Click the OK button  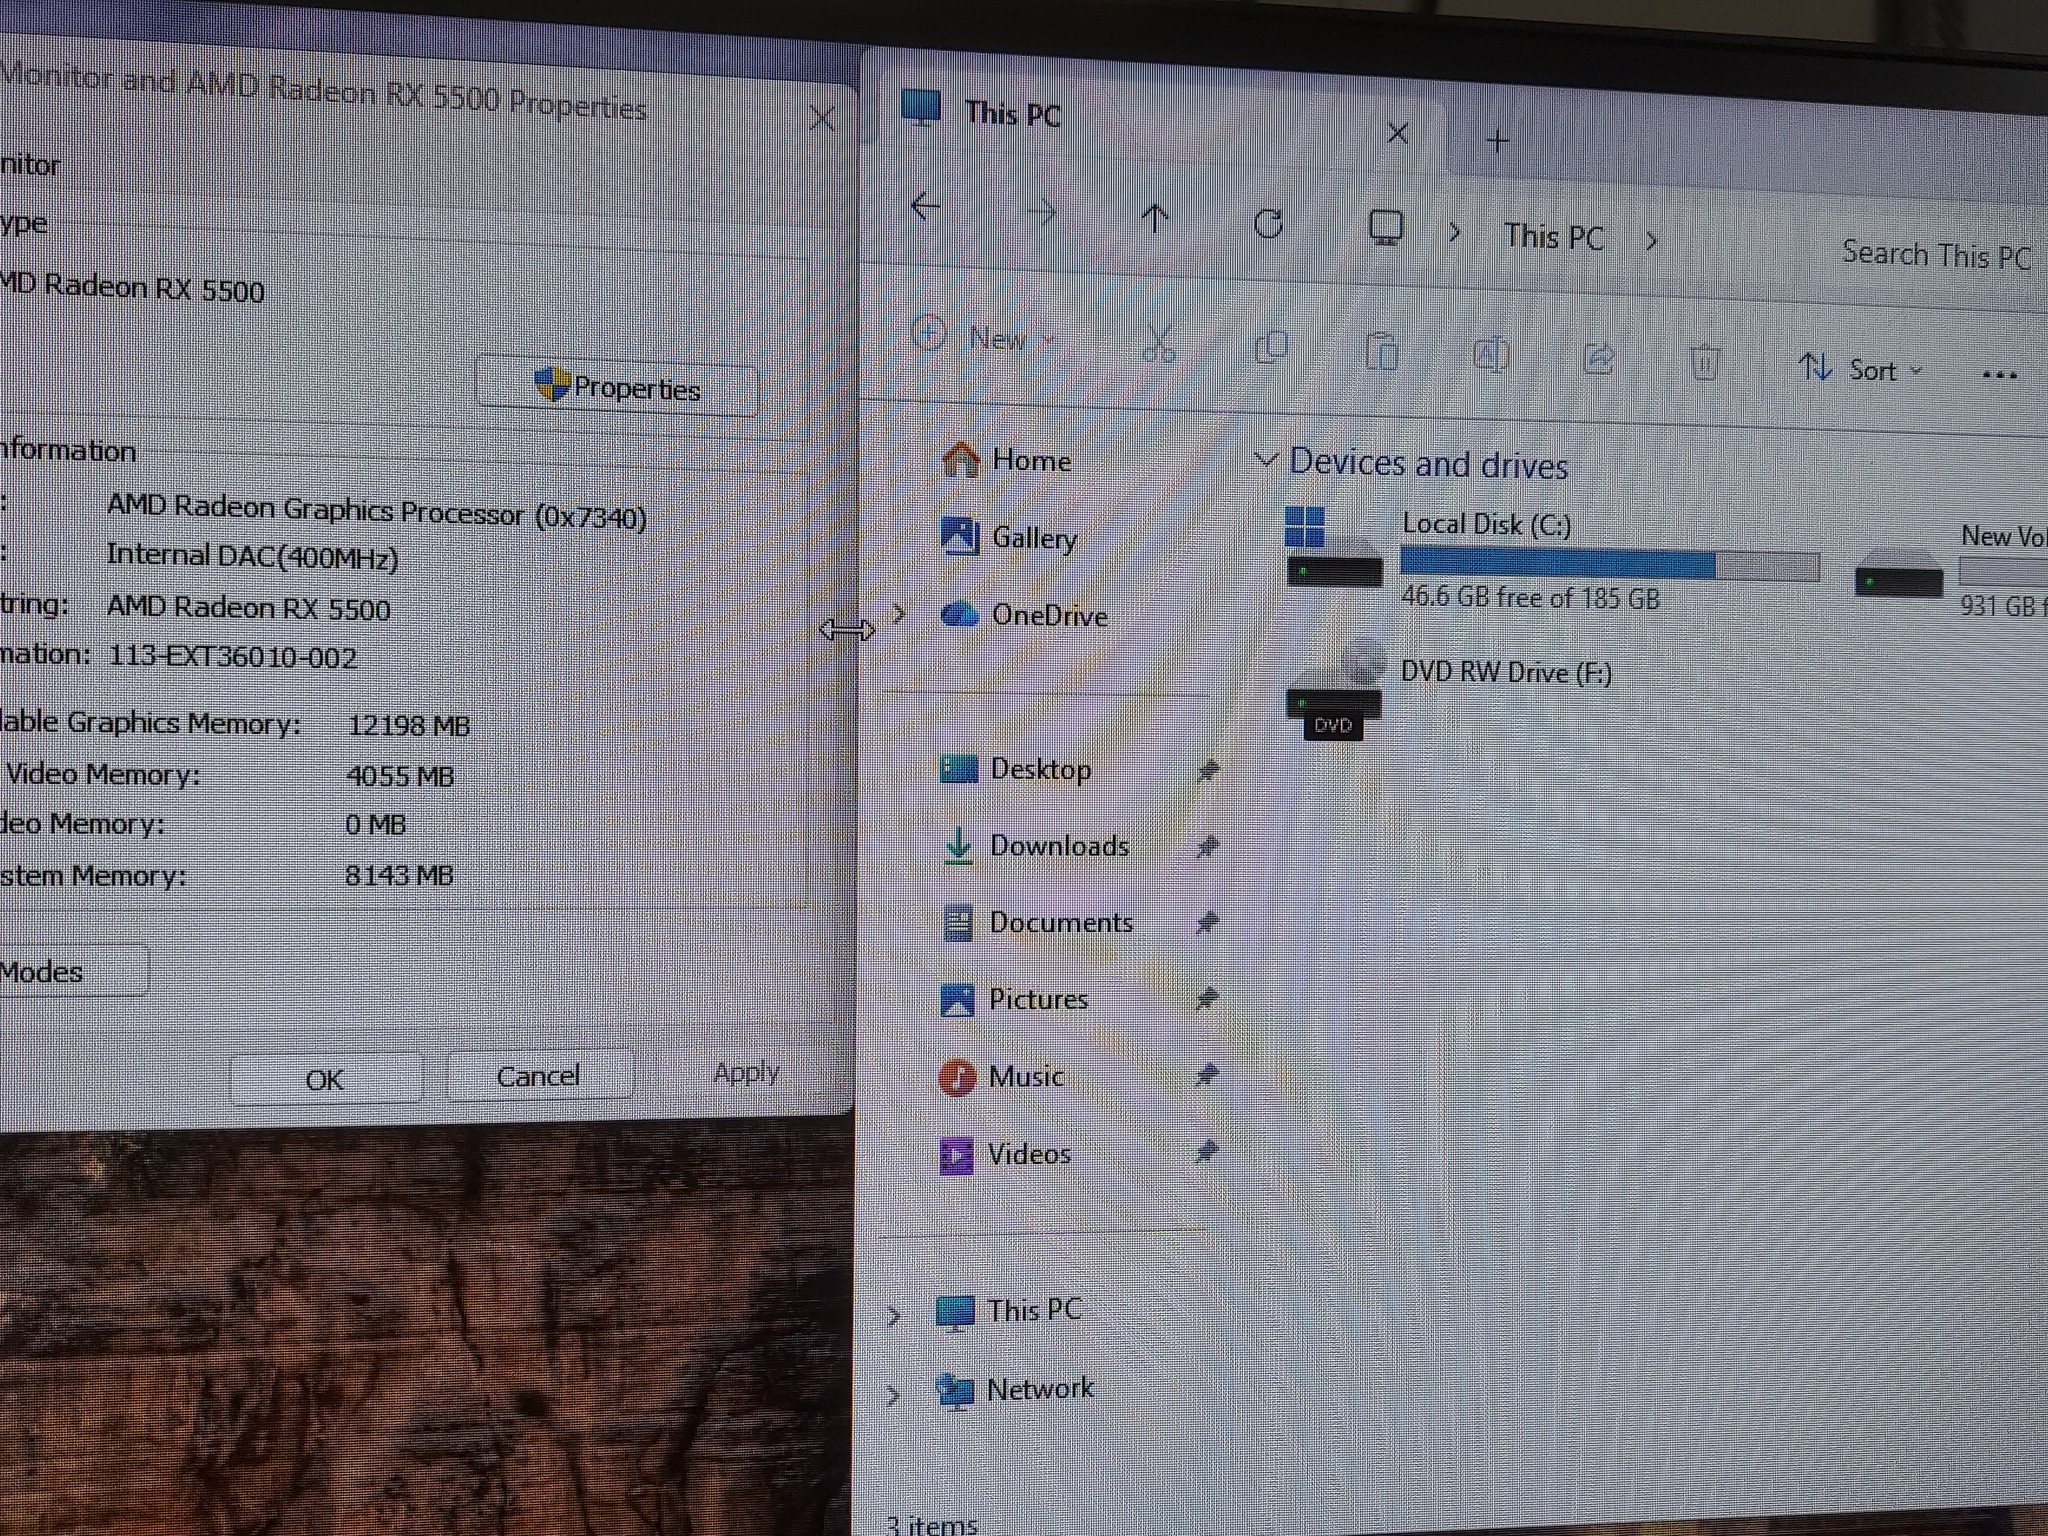[x=325, y=1080]
